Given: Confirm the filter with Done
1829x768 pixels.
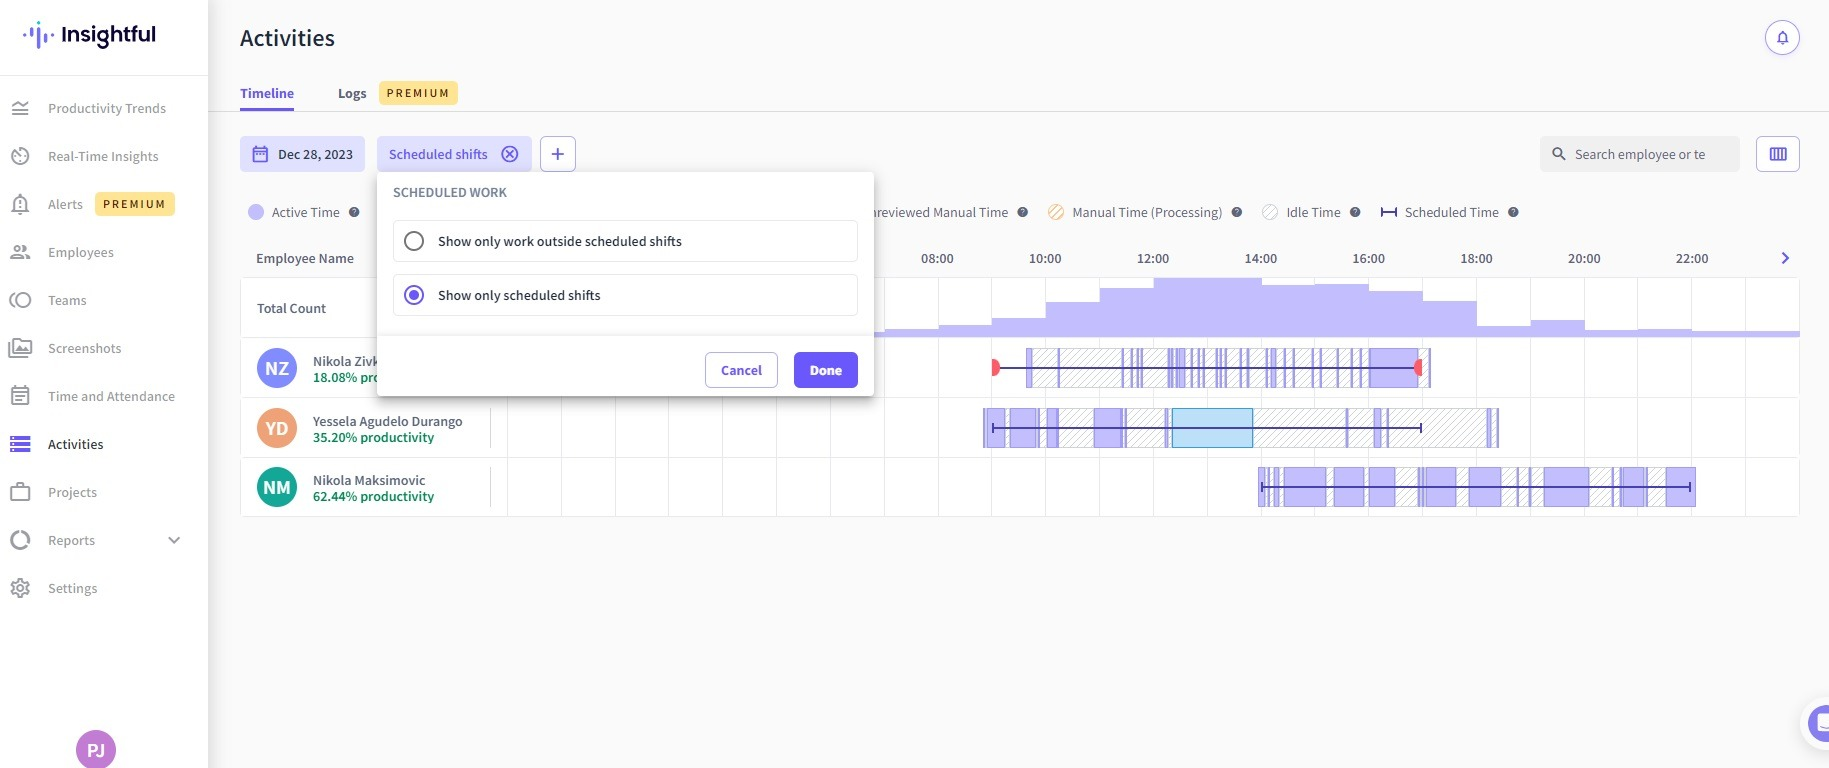Looking at the screenshot, I should click(826, 370).
